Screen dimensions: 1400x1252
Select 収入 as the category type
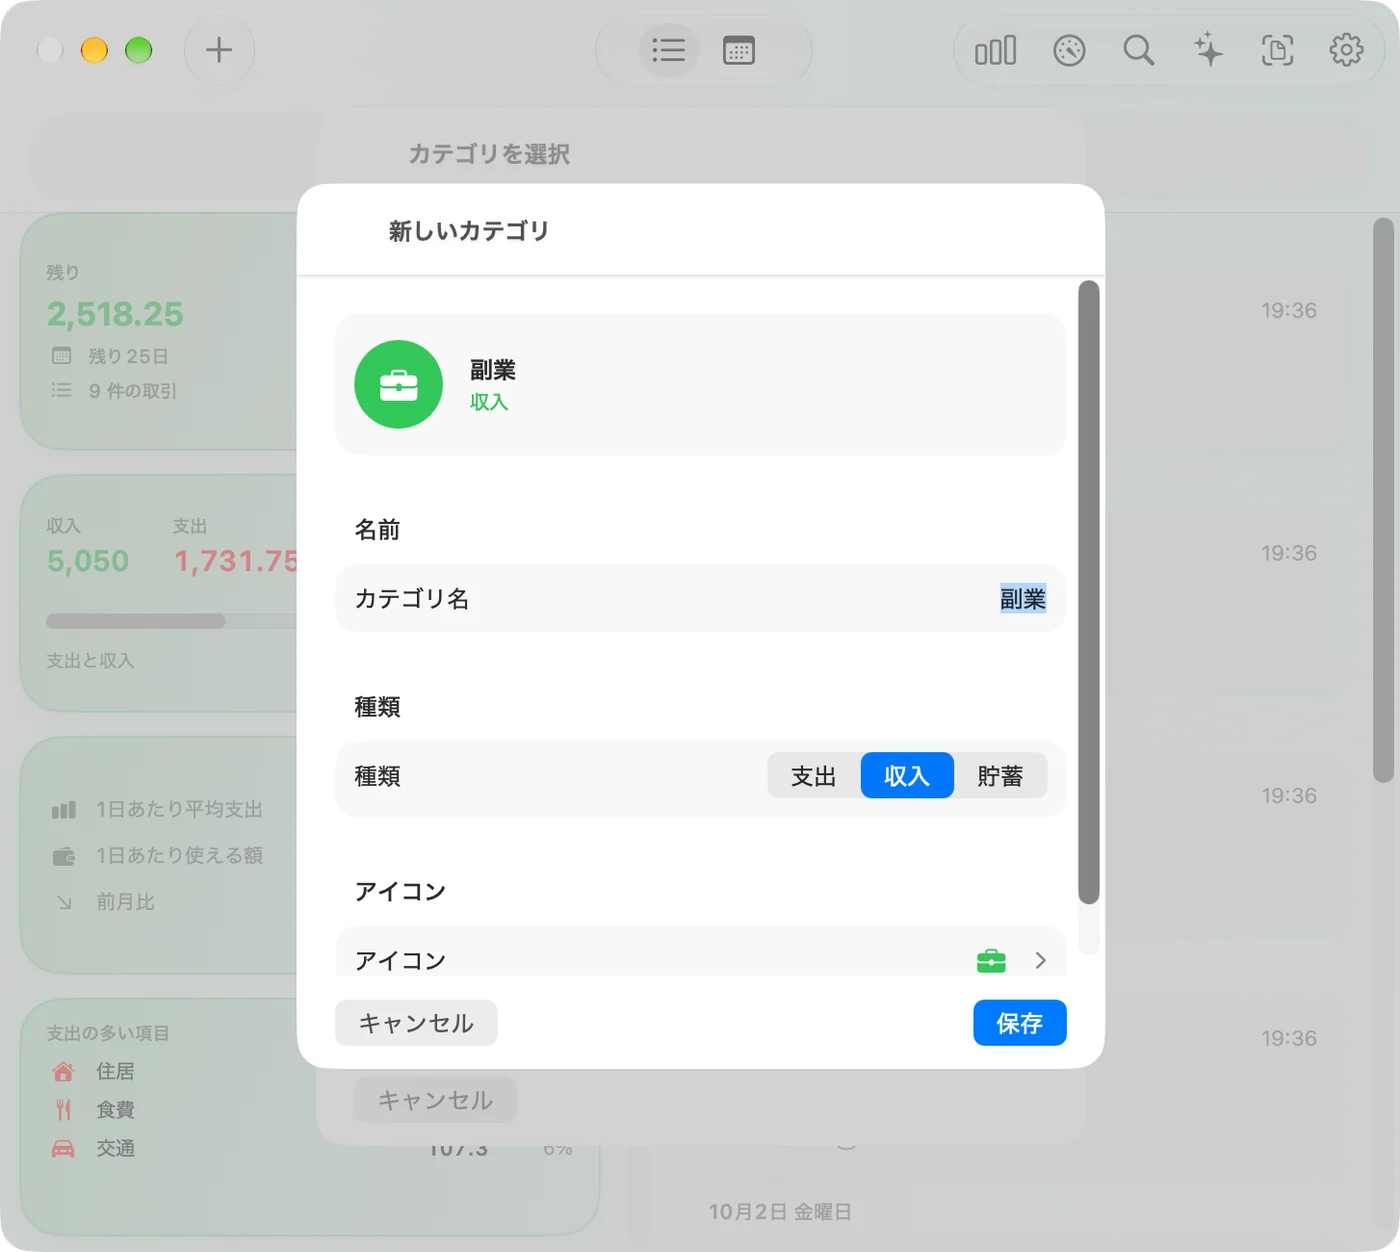[x=907, y=776]
